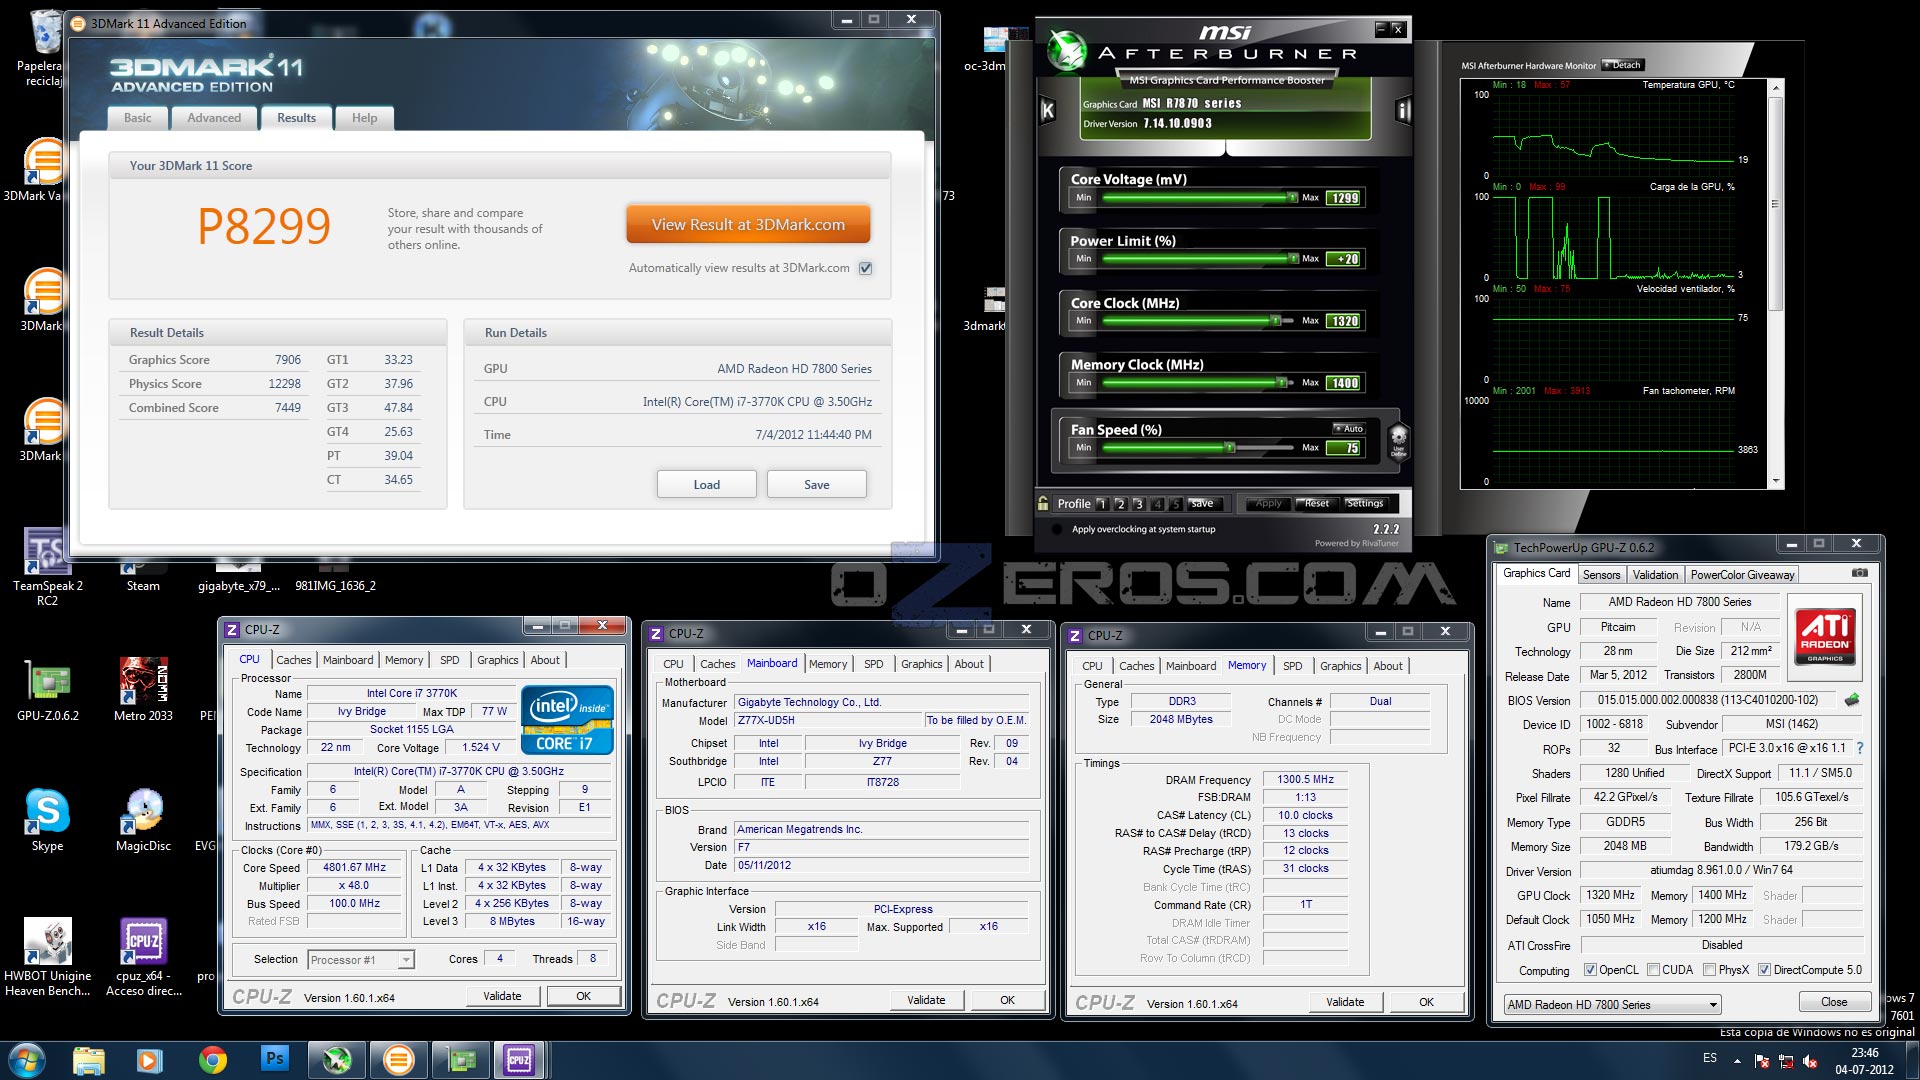Switch to the Advanced tab in 3DMark 11
Viewport: 1920px width, 1080px height.
[x=214, y=118]
